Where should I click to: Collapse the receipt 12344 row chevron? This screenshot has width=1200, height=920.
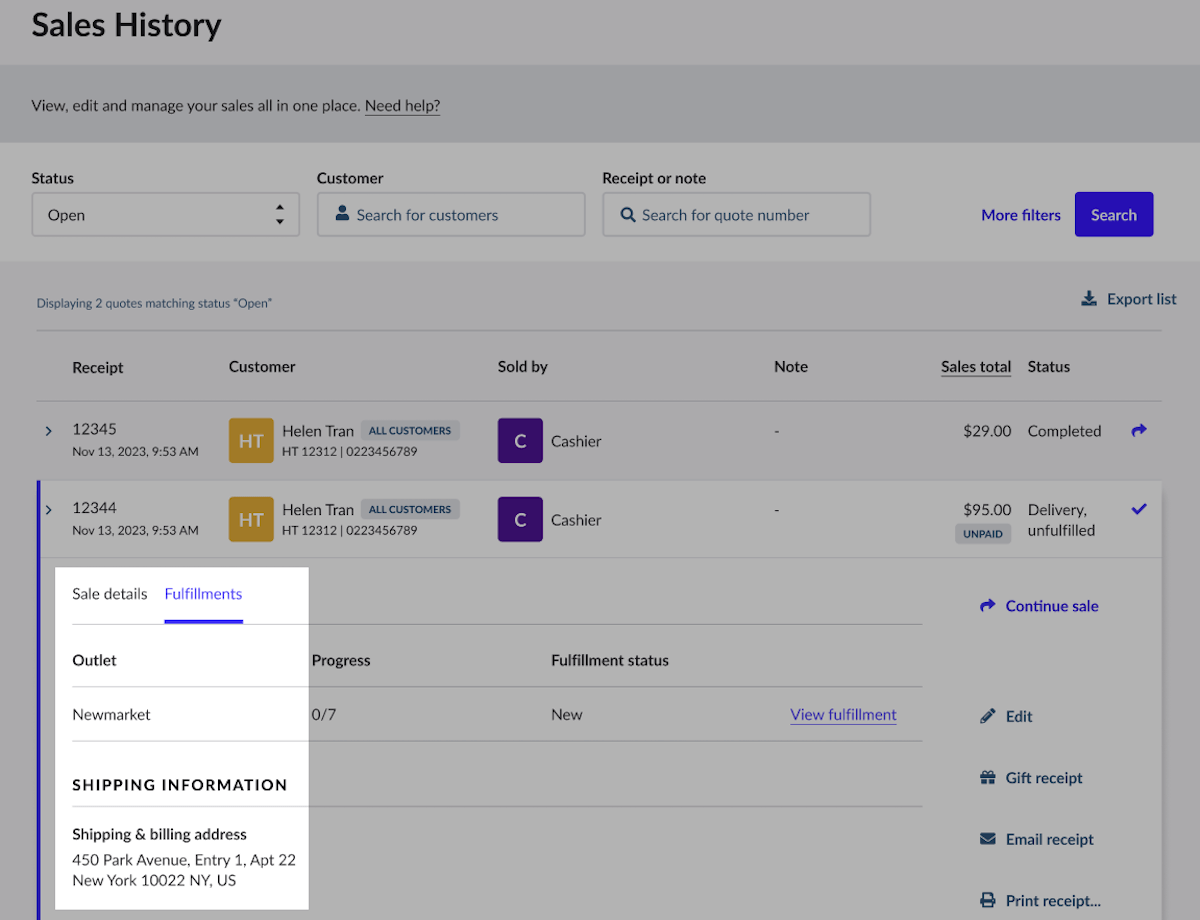48,510
